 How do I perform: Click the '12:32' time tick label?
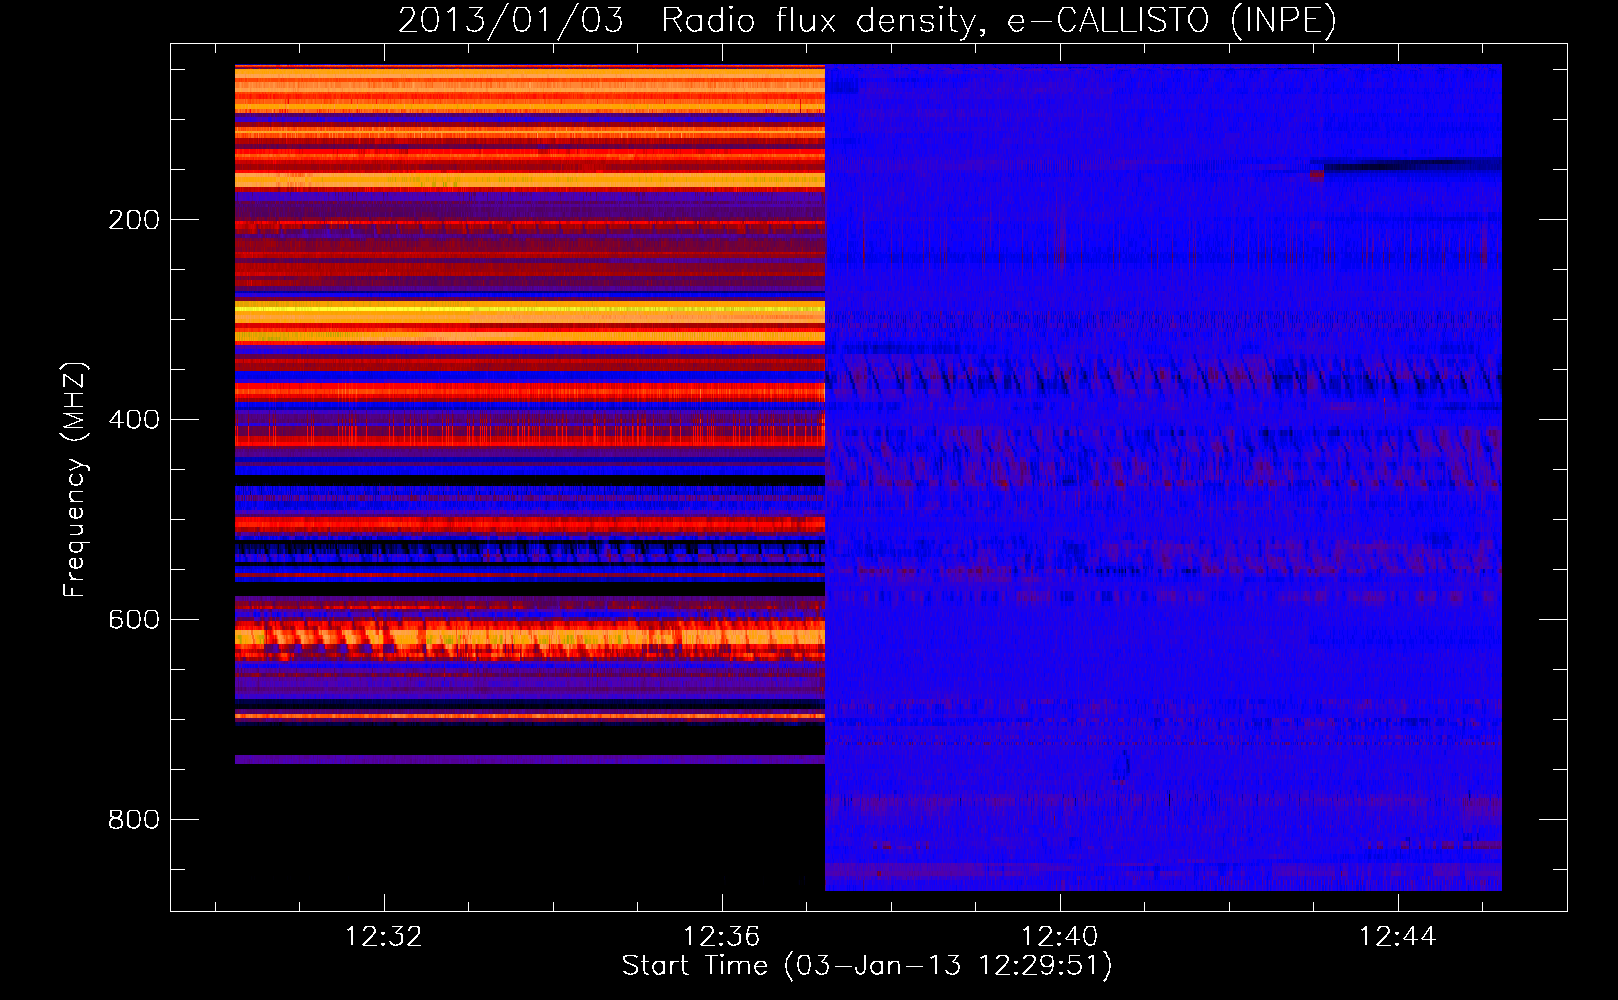click(x=383, y=937)
